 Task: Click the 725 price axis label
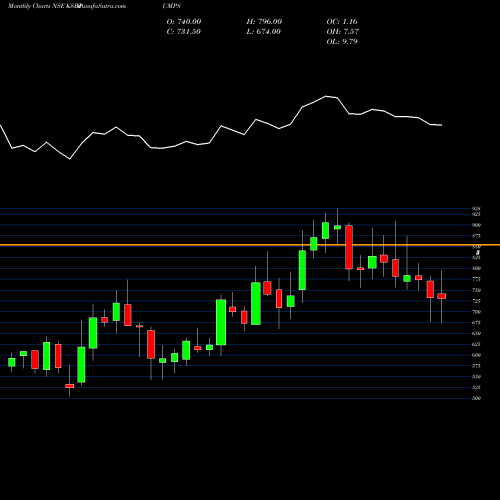click(x=476, y=301)
